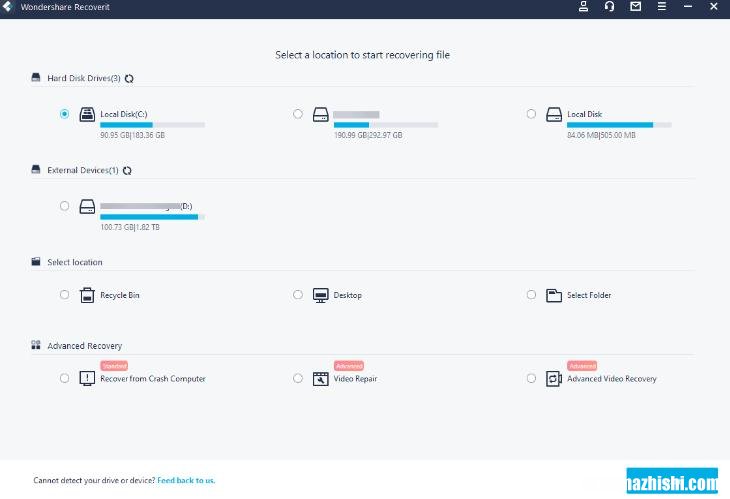
Task: Click the External Devices section icon
Action: 36,169
